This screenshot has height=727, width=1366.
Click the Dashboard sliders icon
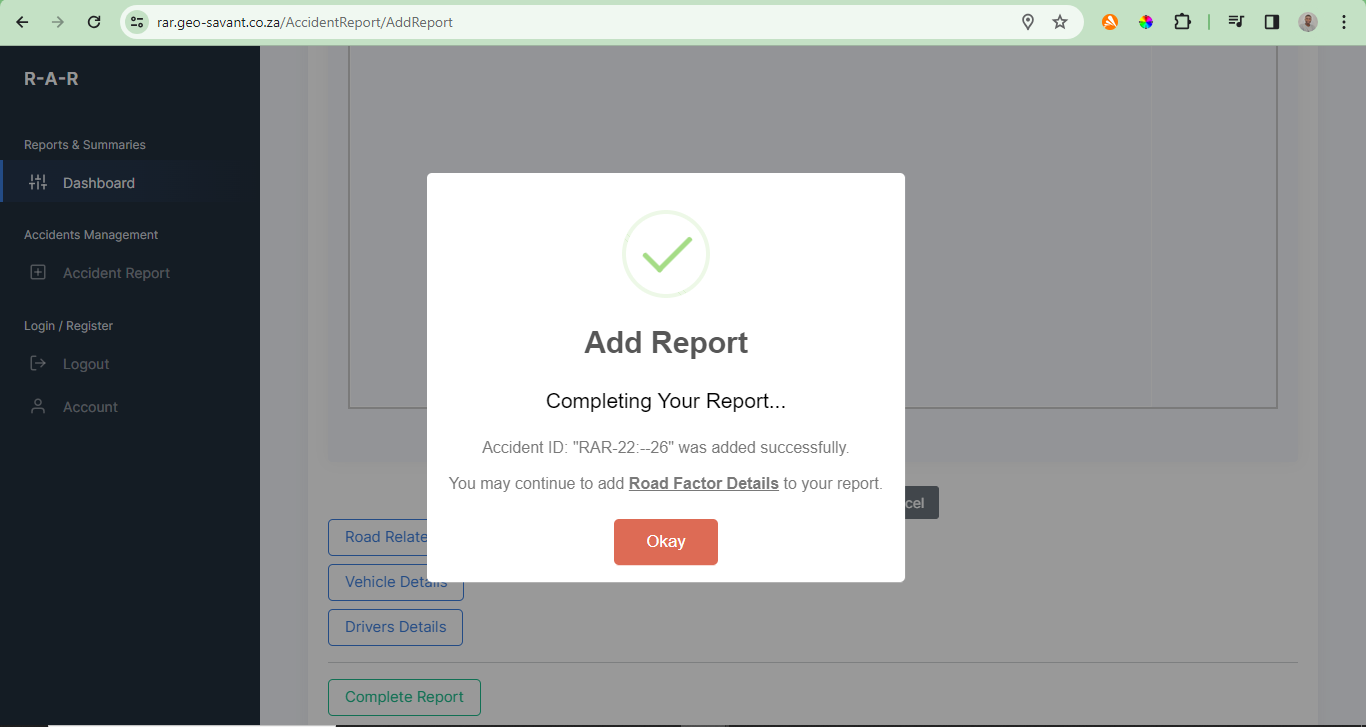click(x=38, y=182)
